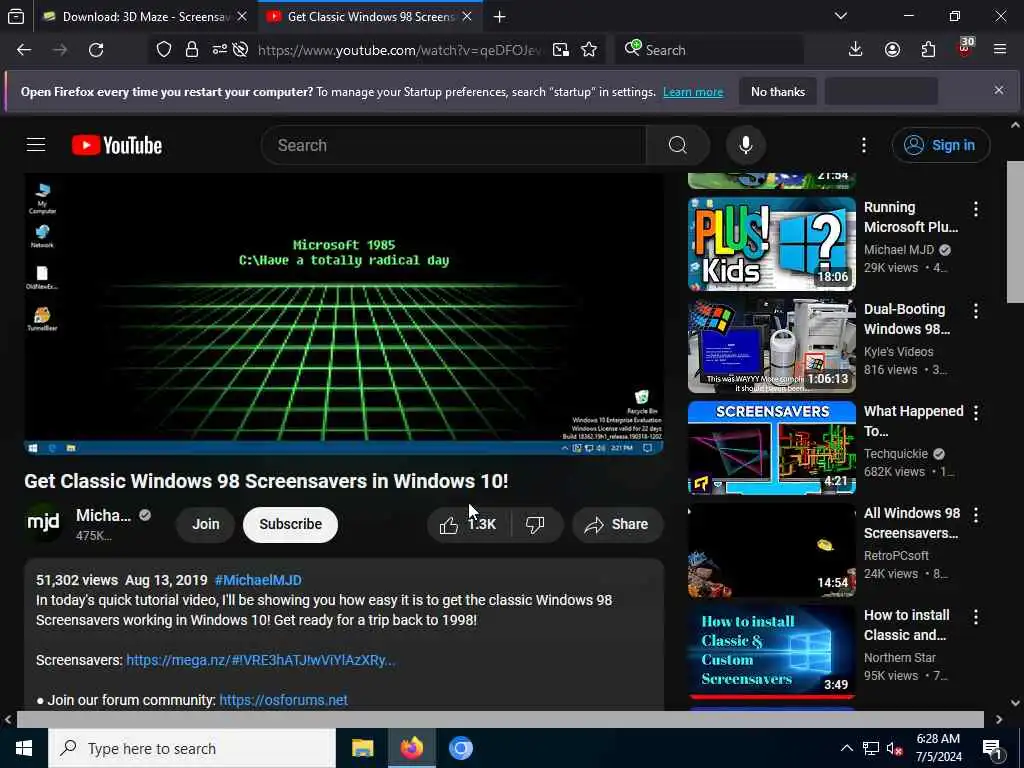
Task: Open the Firefox application hamburger menu
Action: [x=1000, y=50]
